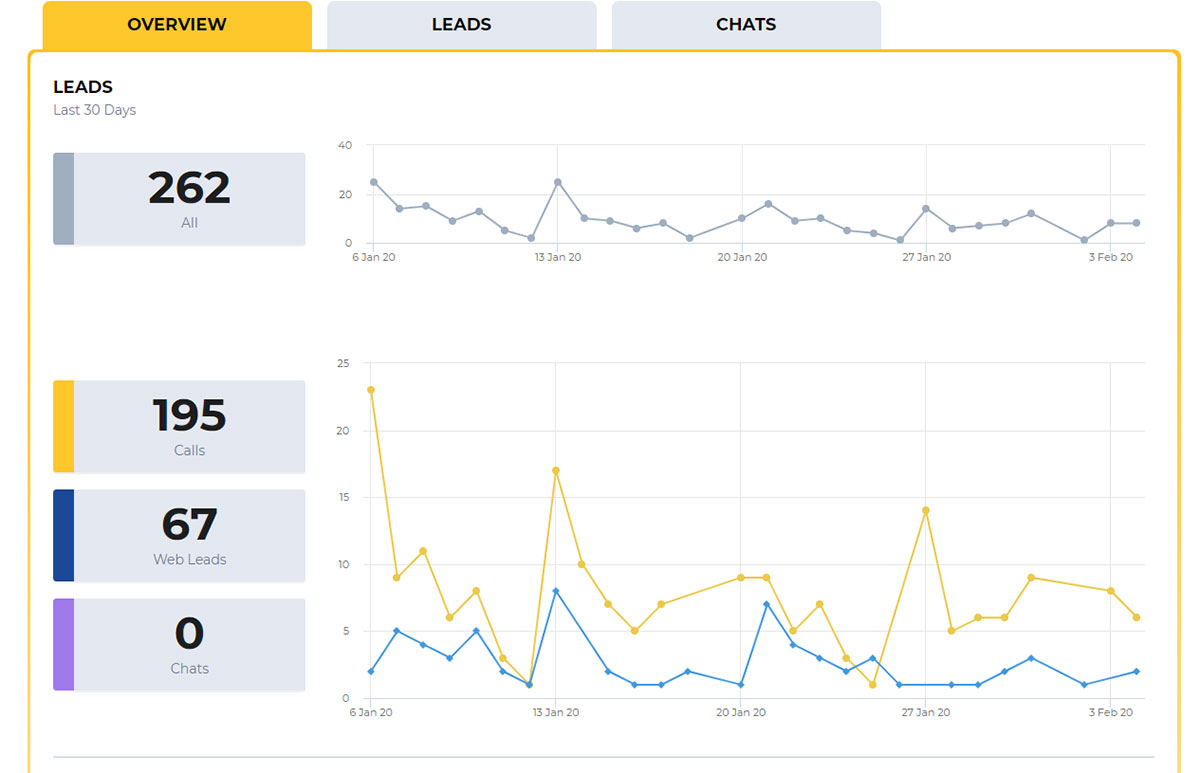Click the 0 Chats stat card
Screen dimensions: 1200x773
coord(179,644)
